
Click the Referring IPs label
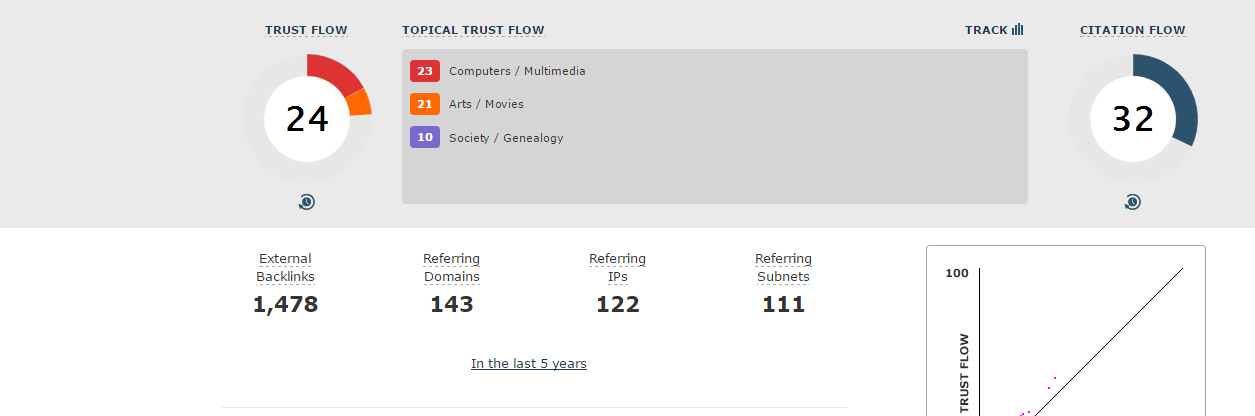coord(618,268)
